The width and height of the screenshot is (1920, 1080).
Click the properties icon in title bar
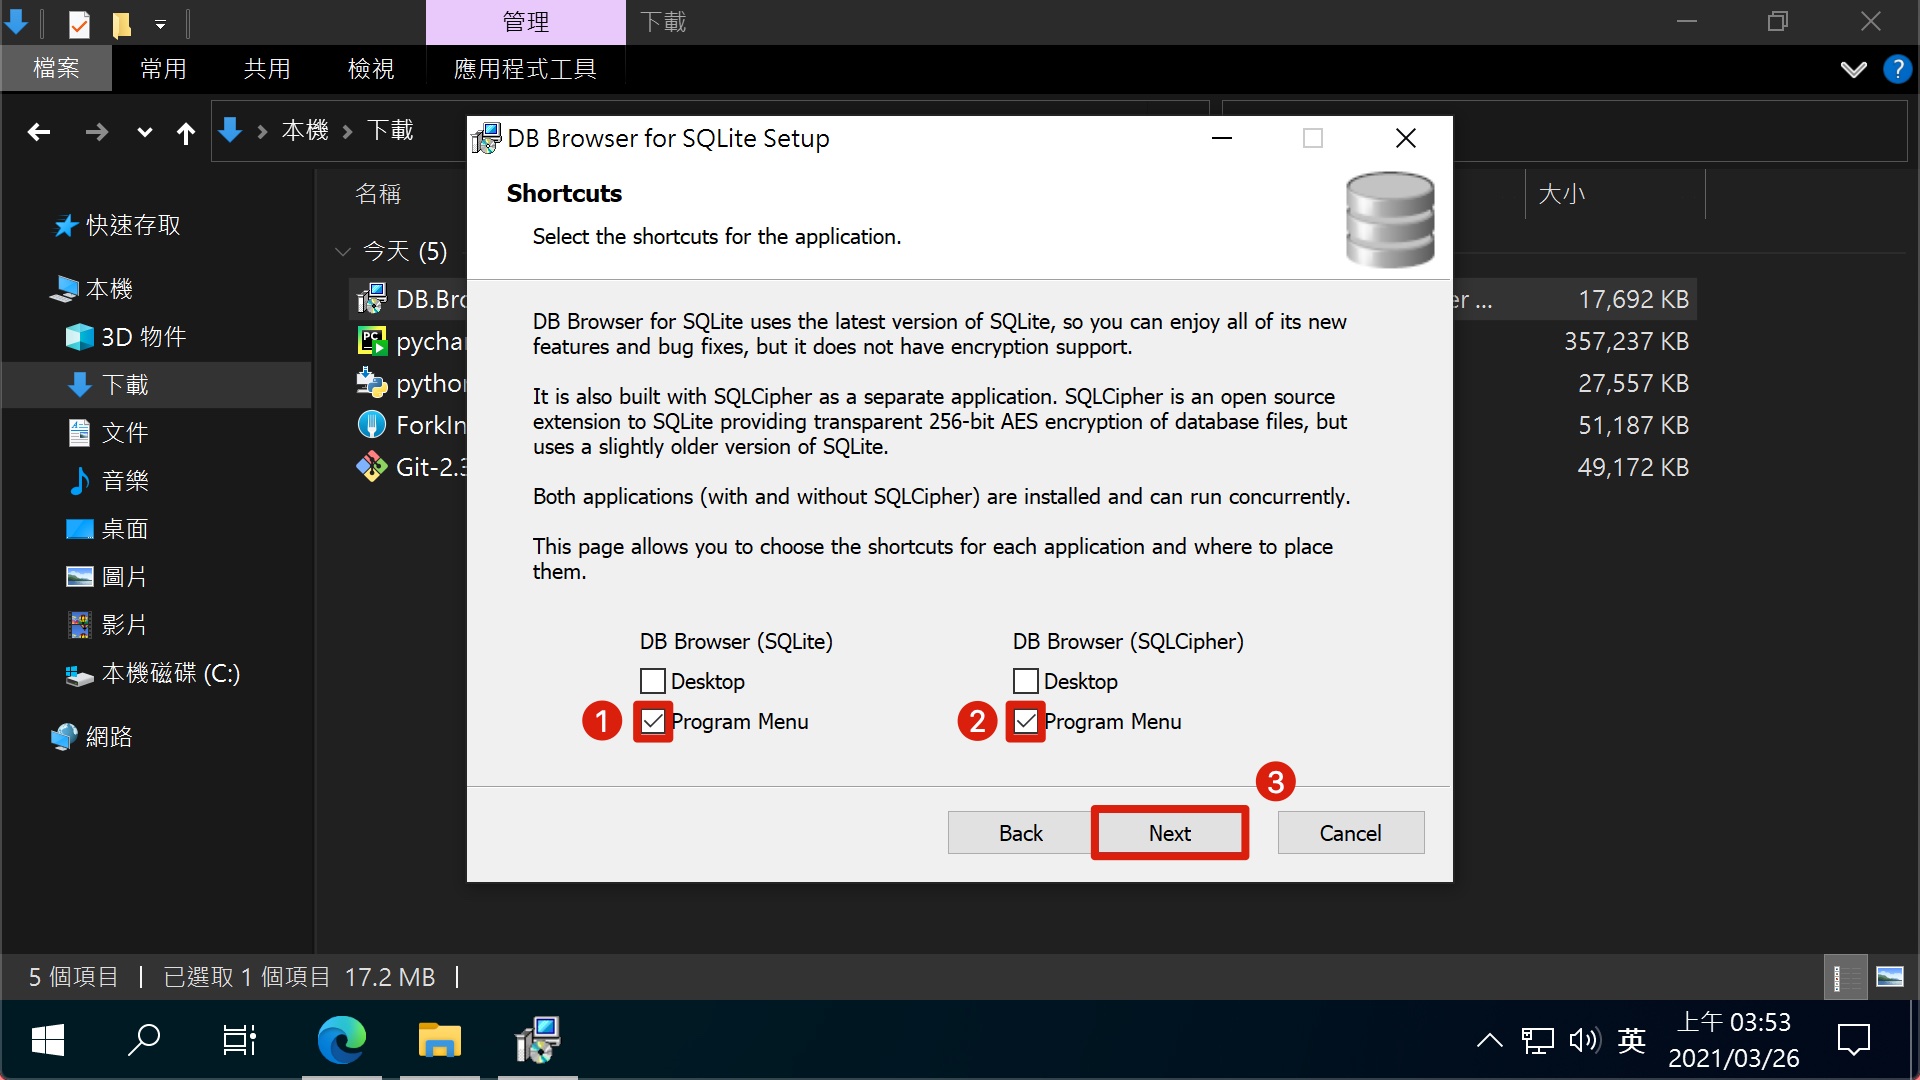click(x=79, y=23)
